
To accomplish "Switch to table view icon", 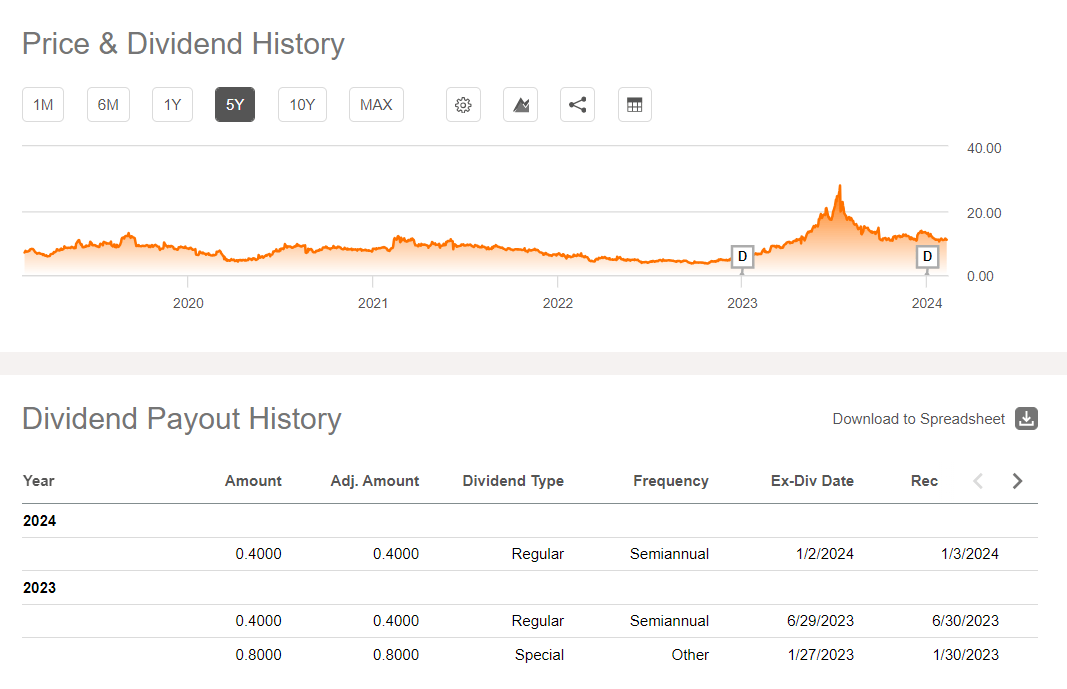I will click(x=634, y=105).
